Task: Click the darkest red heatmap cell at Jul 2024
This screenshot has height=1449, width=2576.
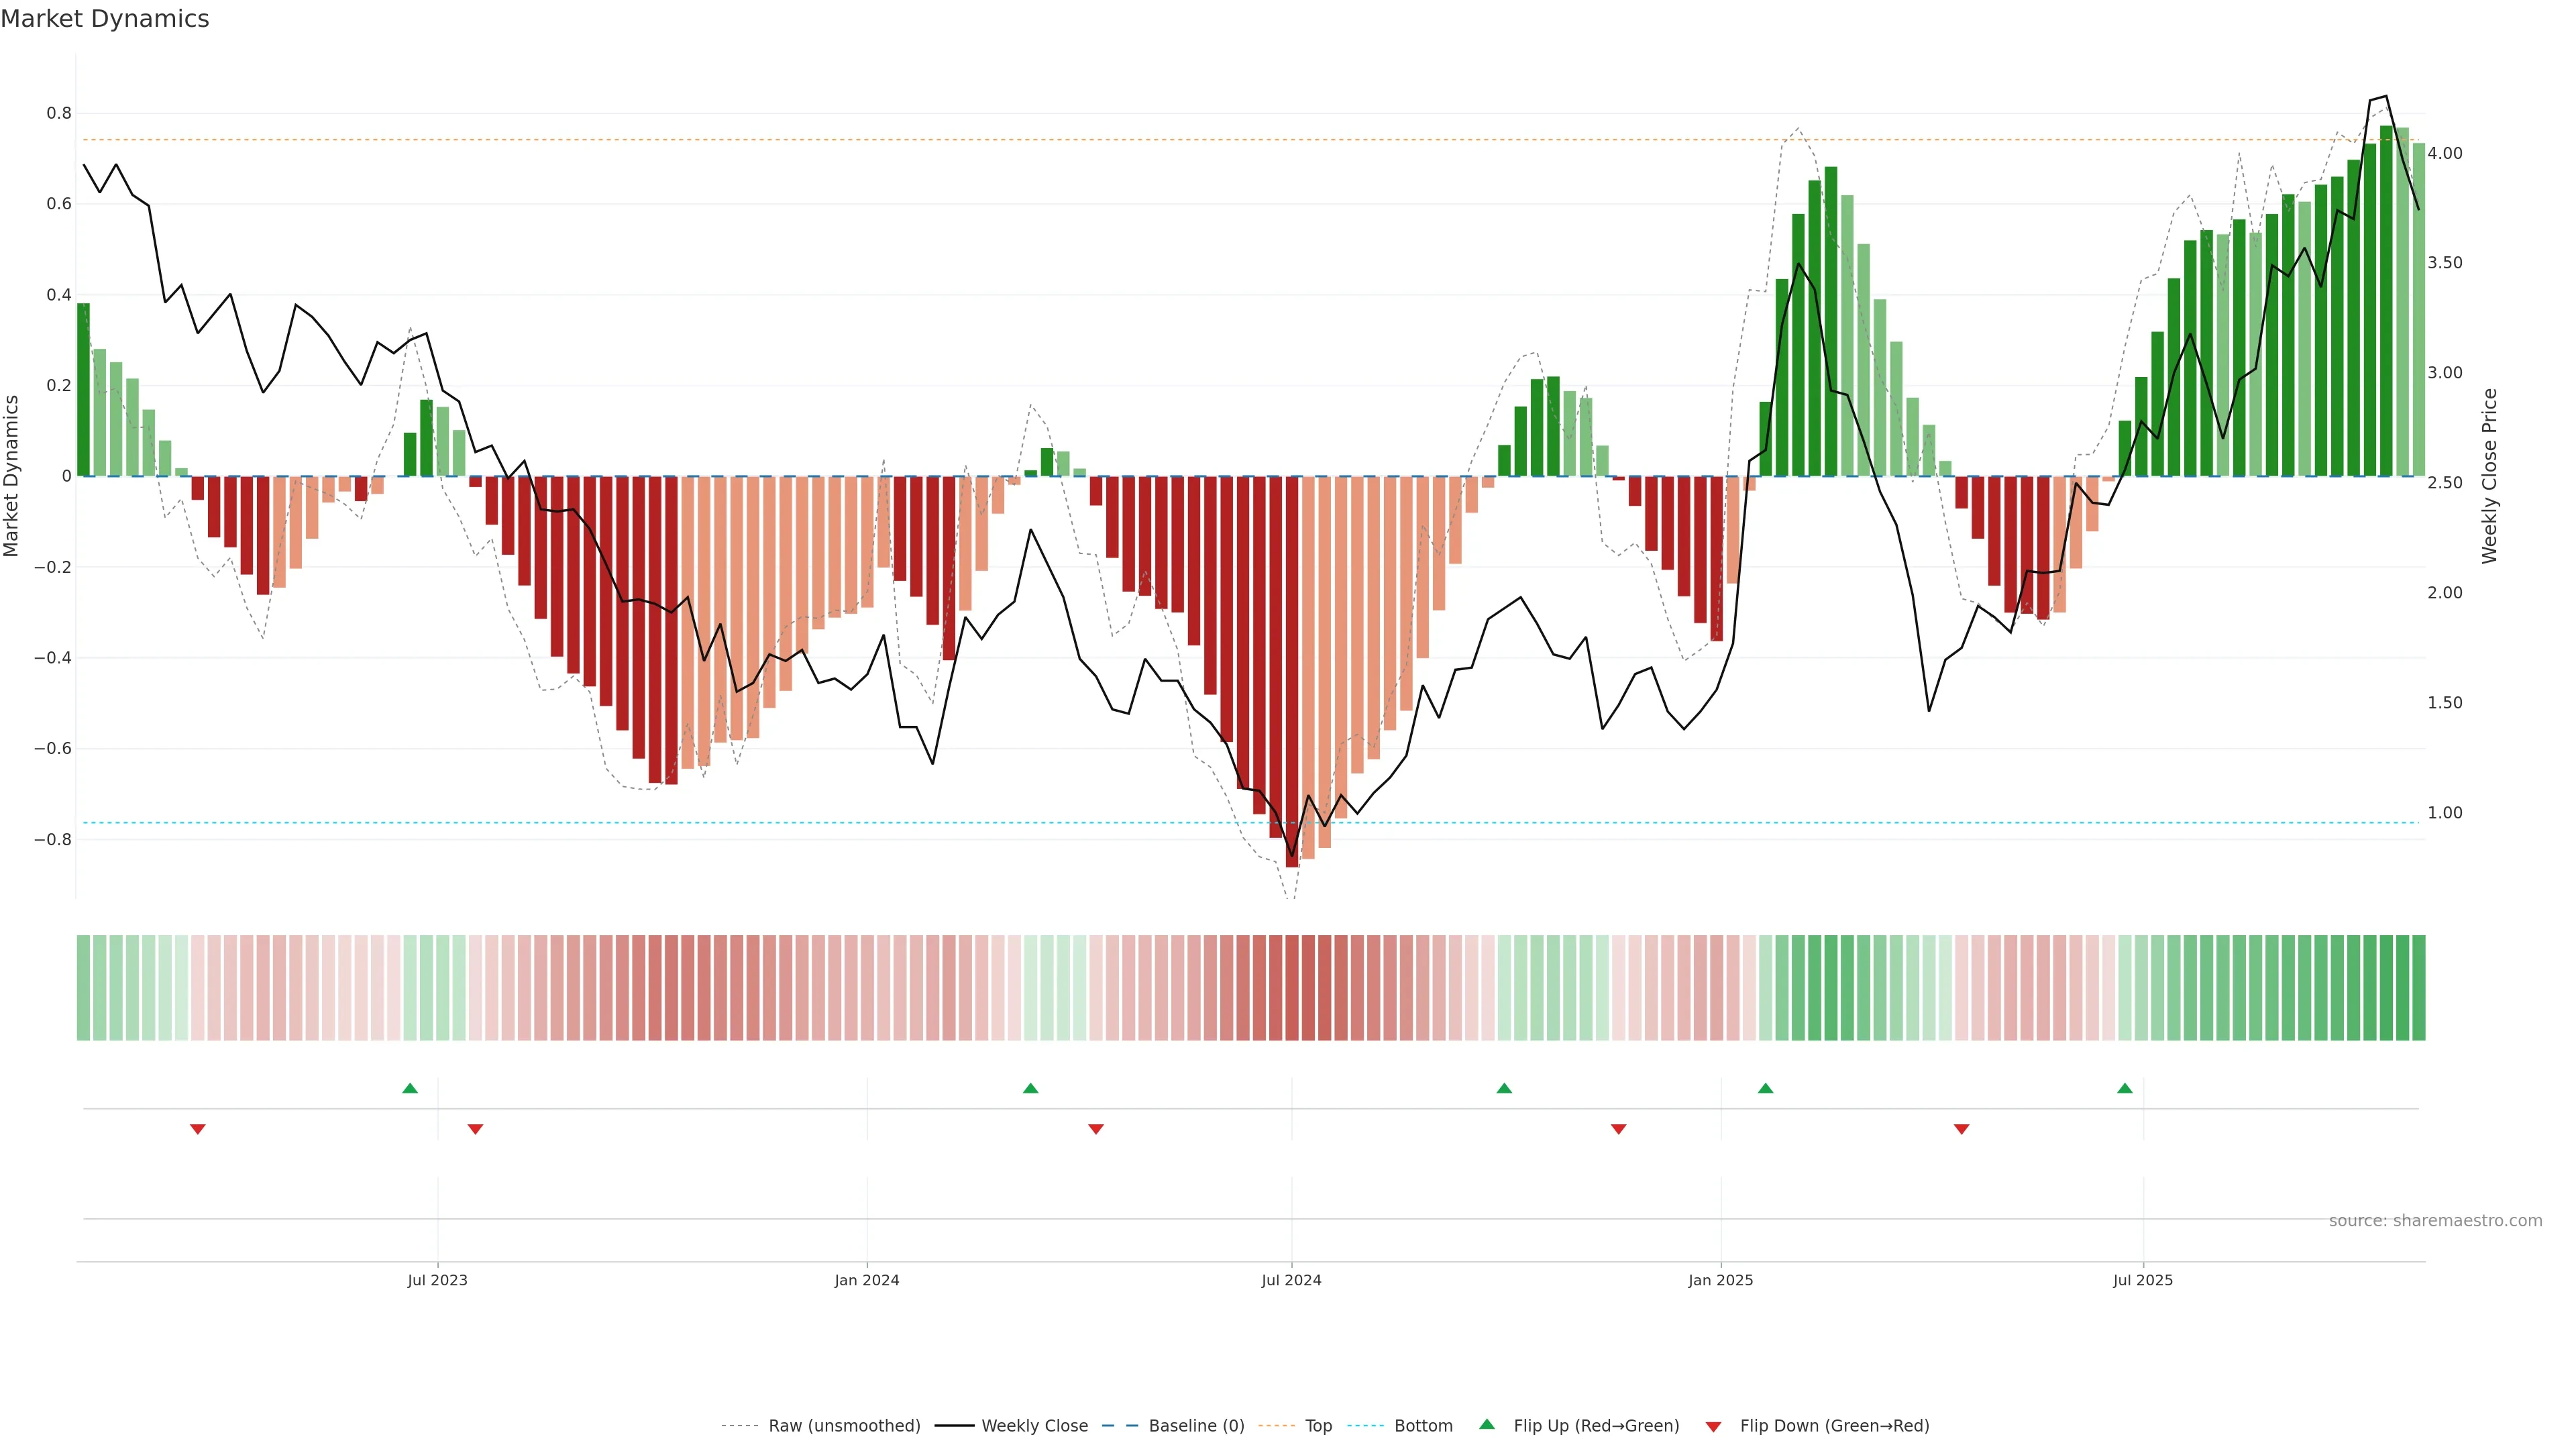Action: click(1292, 987)
